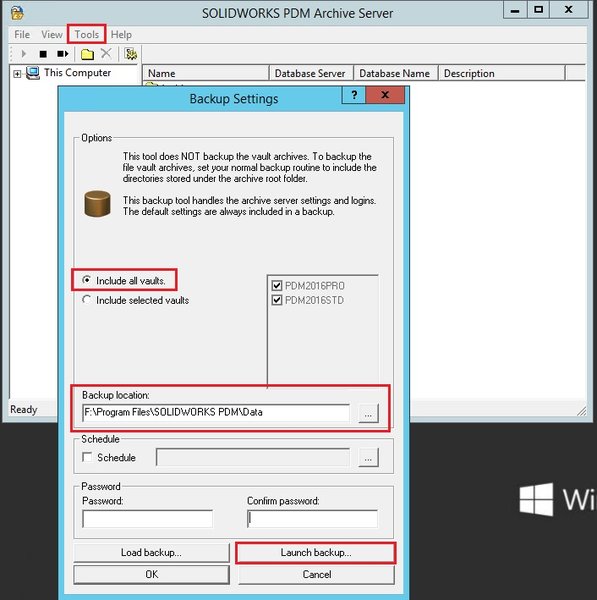Open the File menu

tap(22, 35)
